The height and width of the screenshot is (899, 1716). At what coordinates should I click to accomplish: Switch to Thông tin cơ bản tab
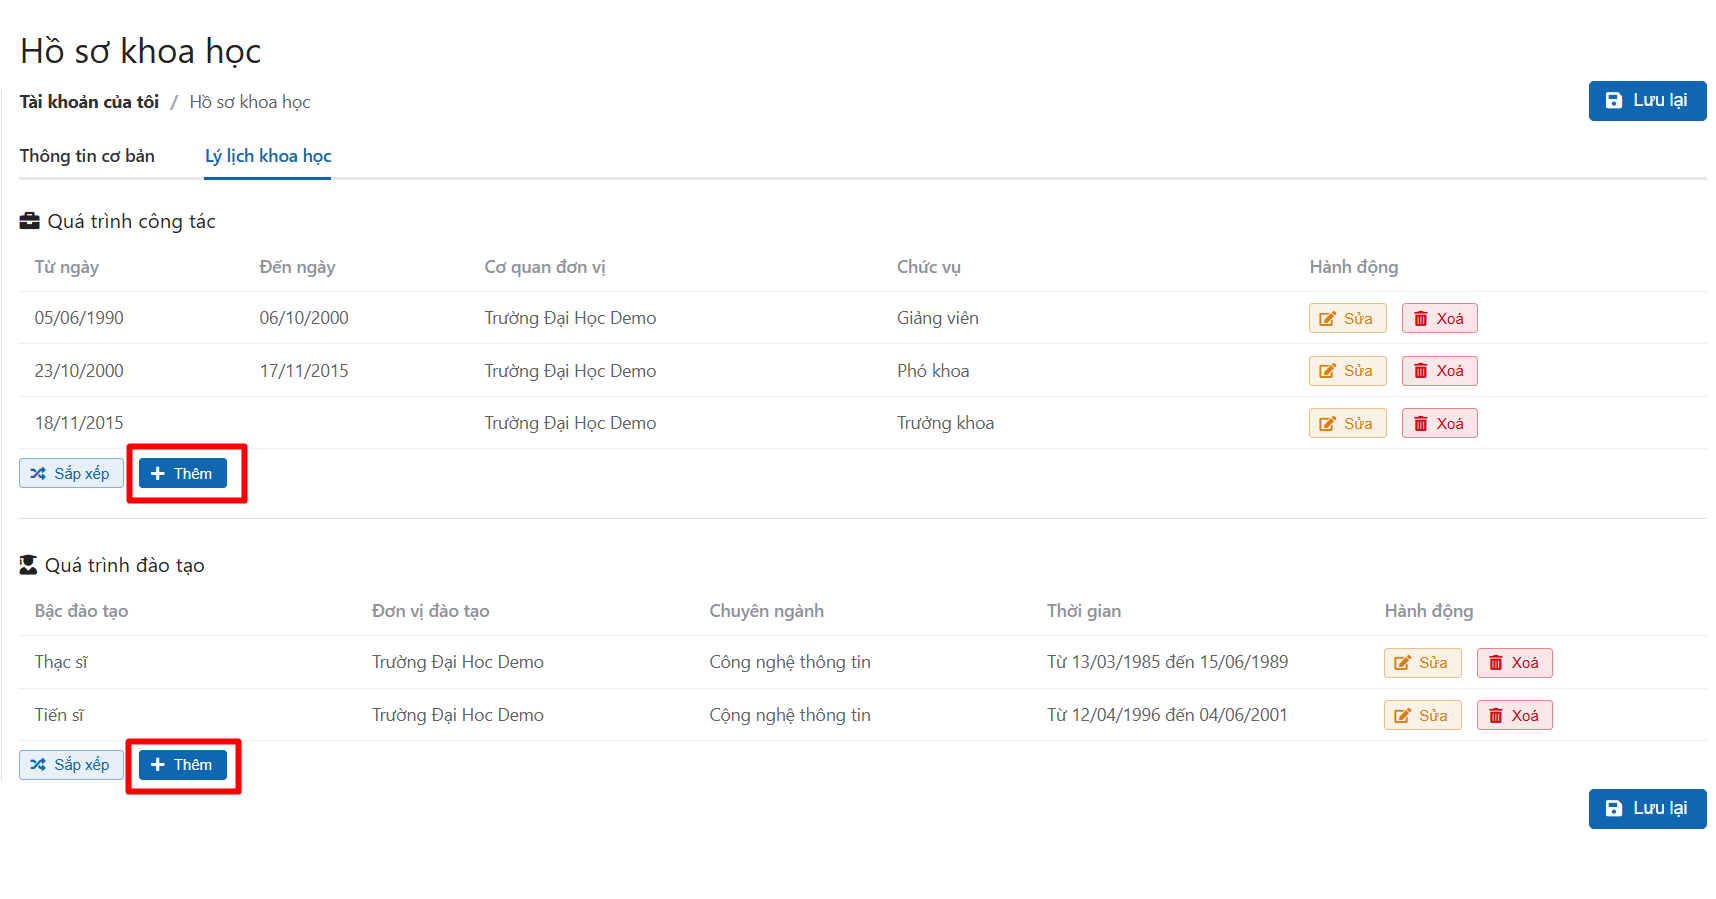pyautogui.click(x=87, y=156)
